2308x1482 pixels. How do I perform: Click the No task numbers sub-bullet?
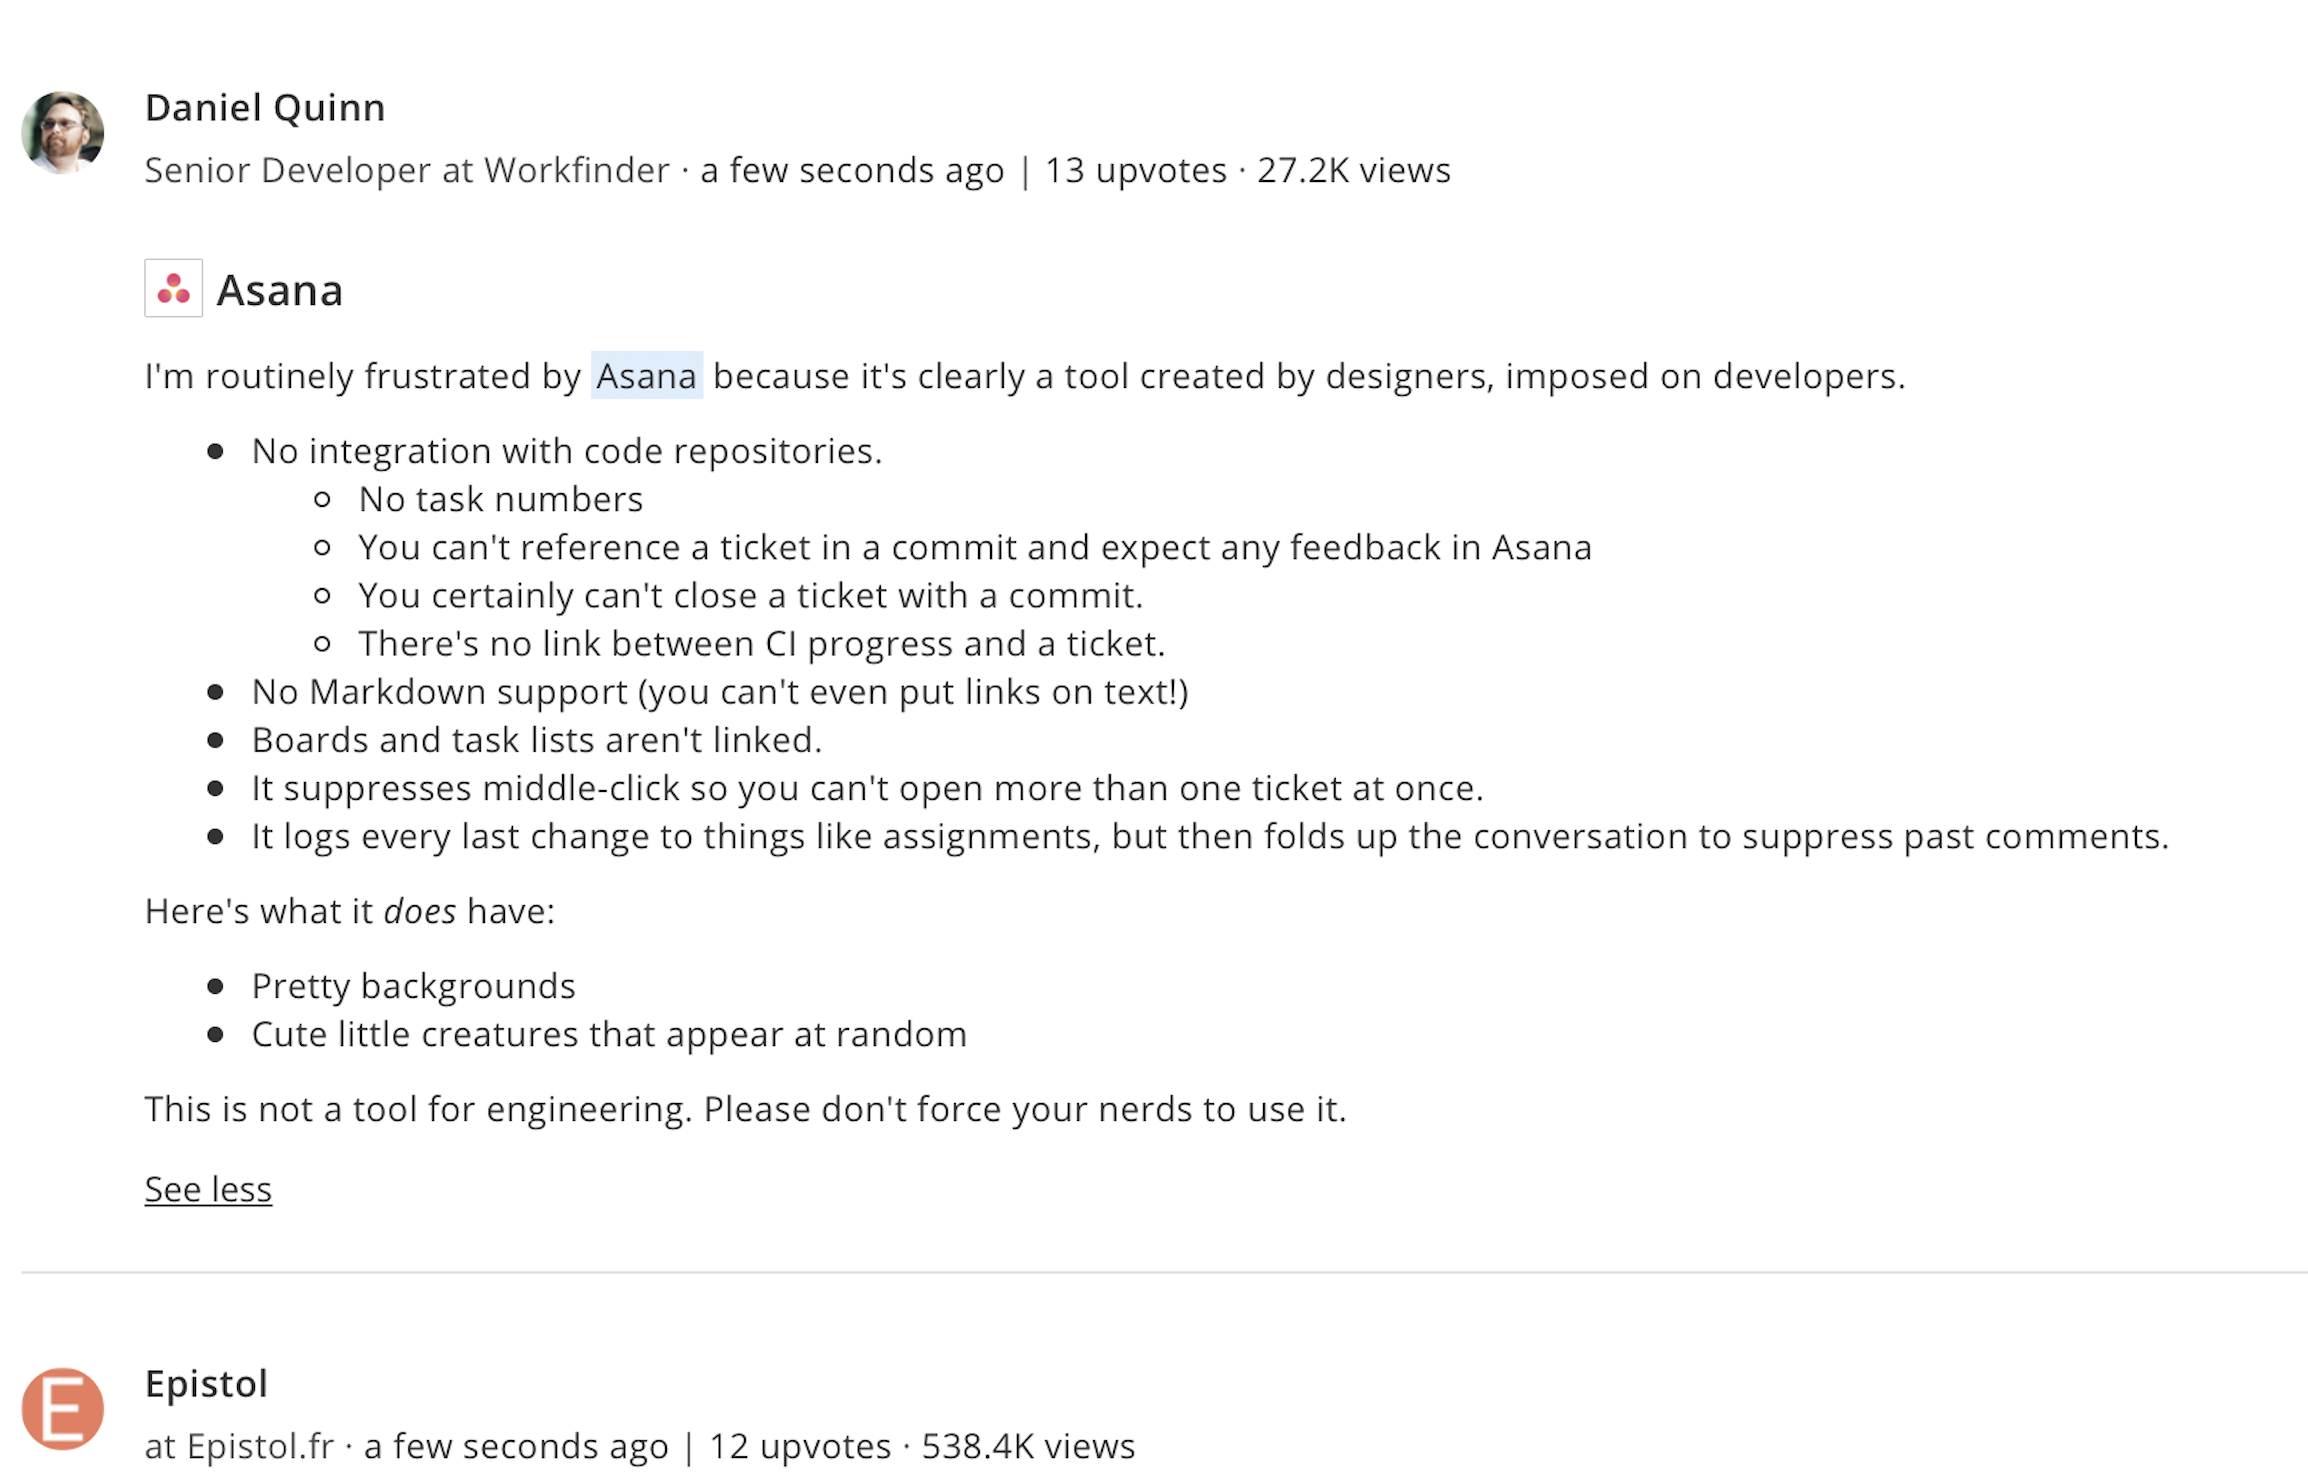[500, 499]
